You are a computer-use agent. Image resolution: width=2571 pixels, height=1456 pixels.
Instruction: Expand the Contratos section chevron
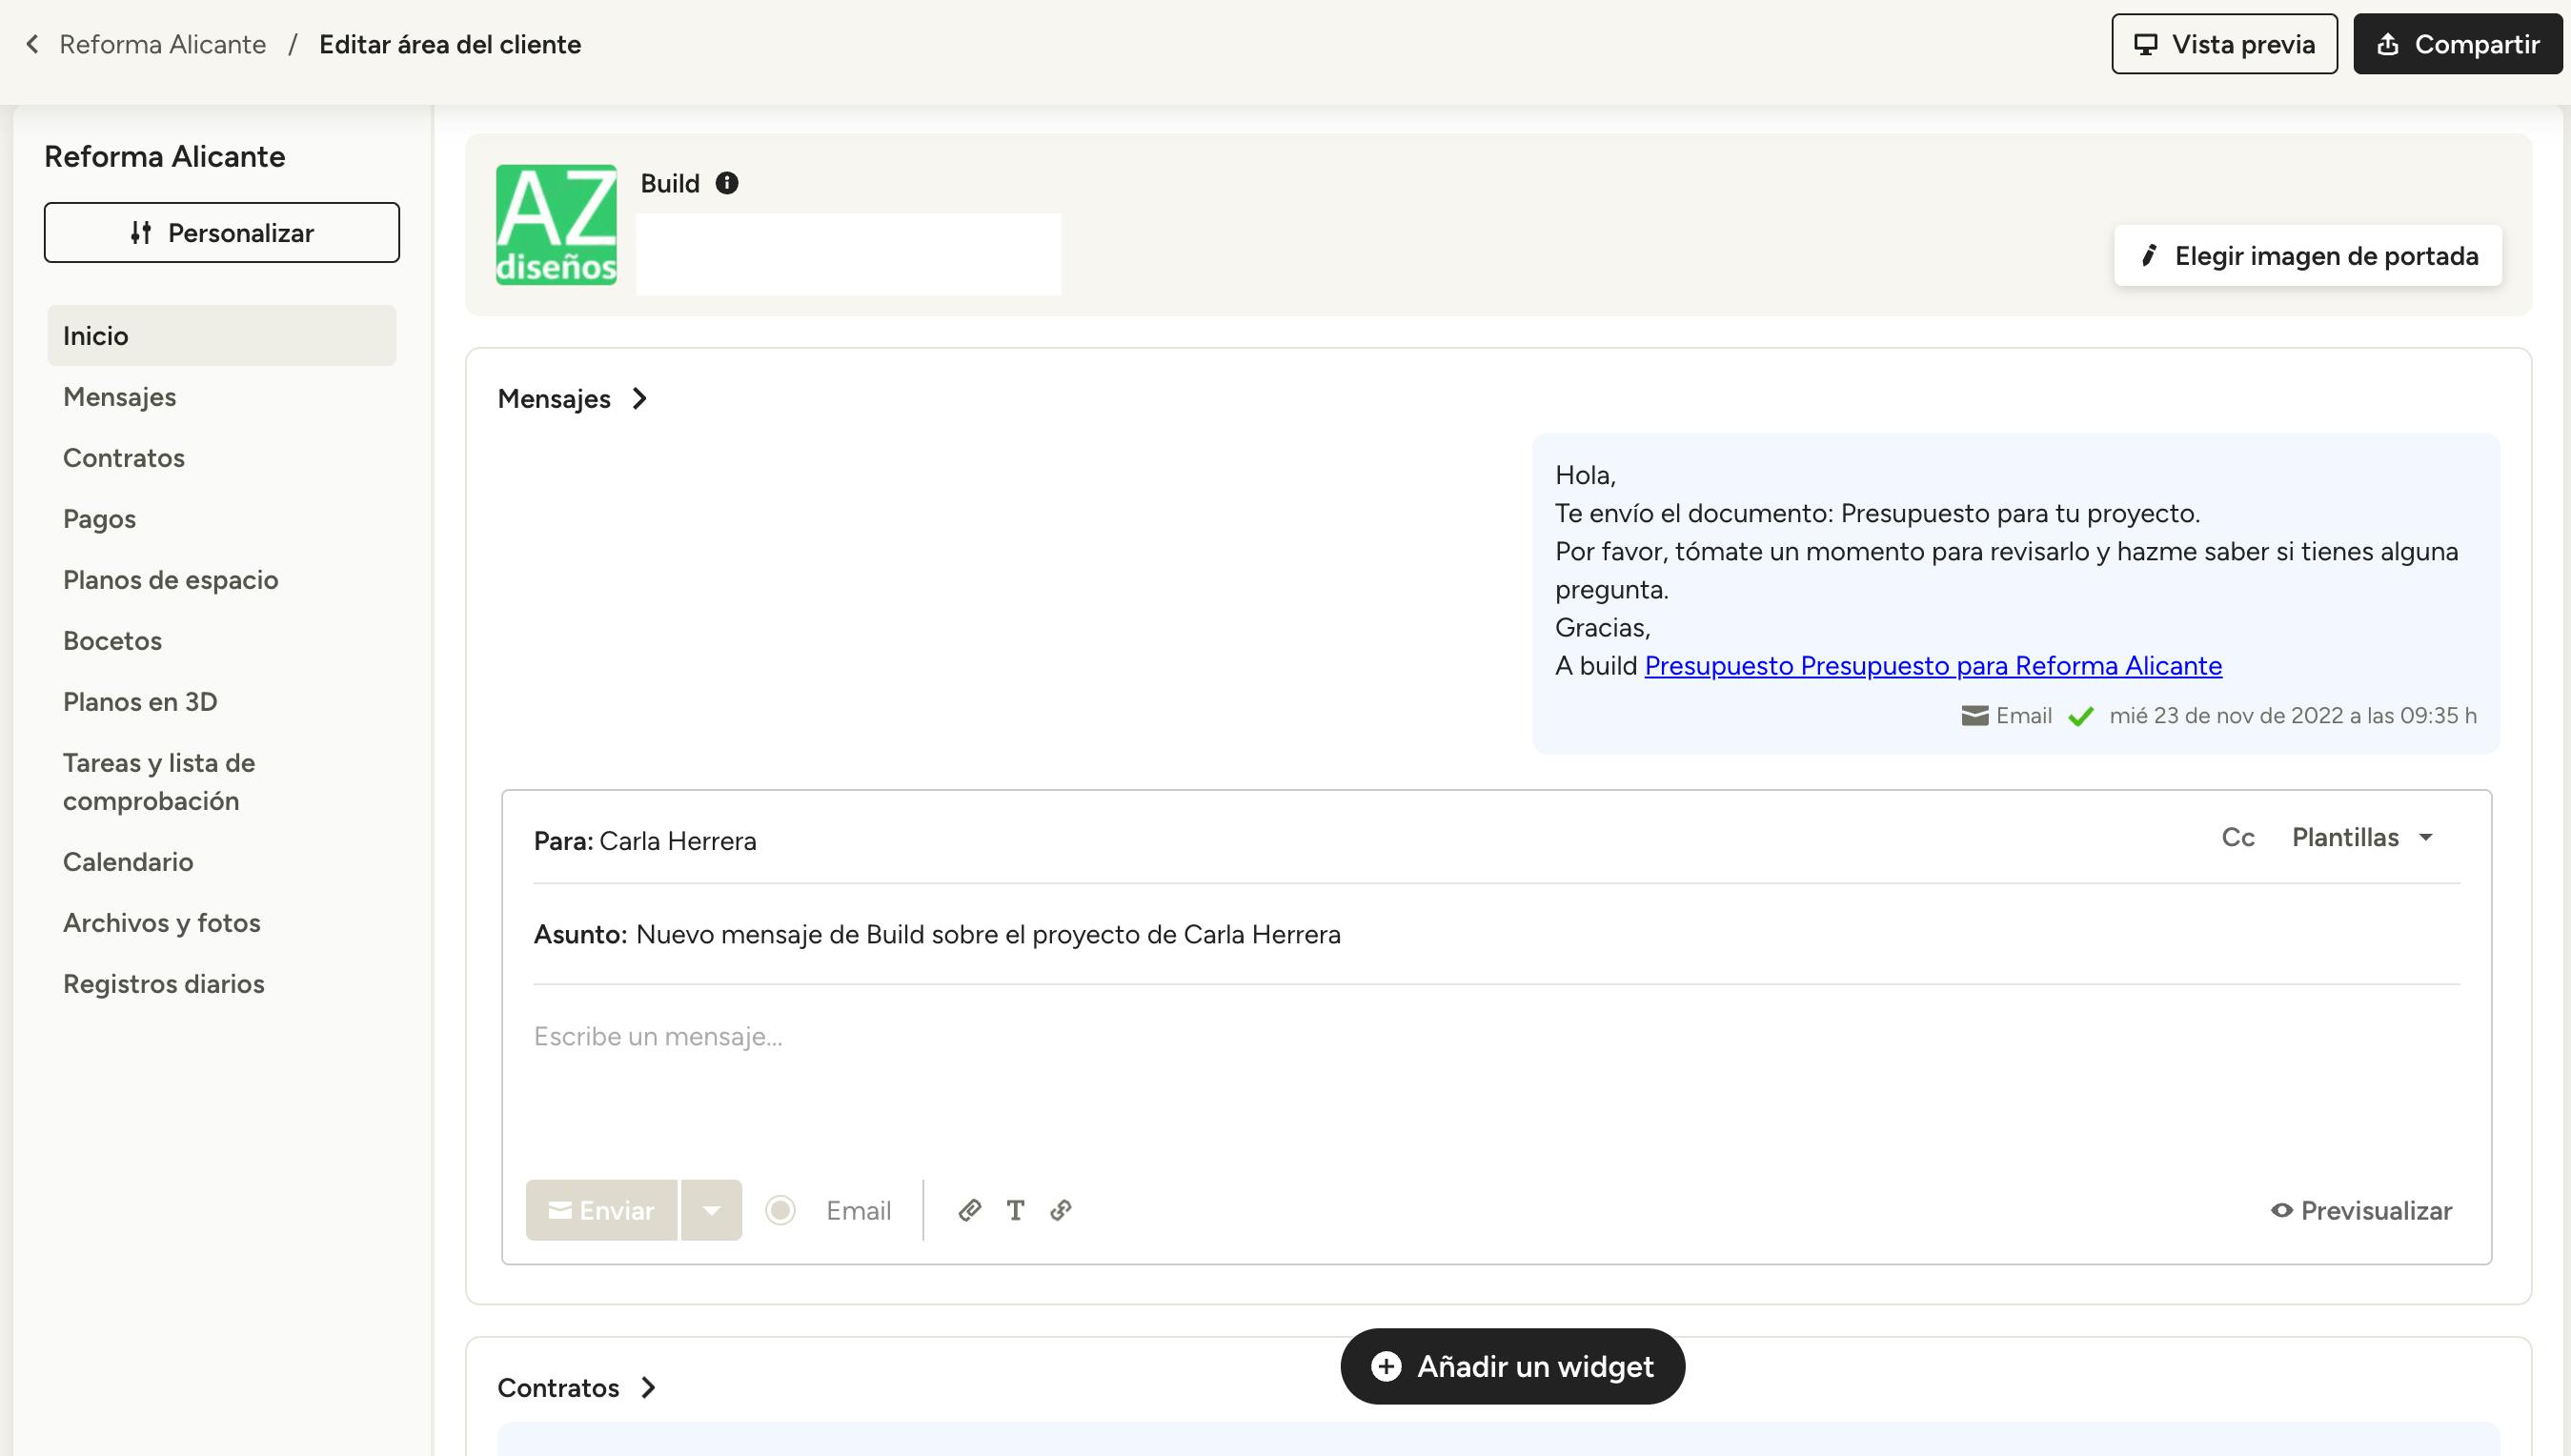[x=648, y=1388]
